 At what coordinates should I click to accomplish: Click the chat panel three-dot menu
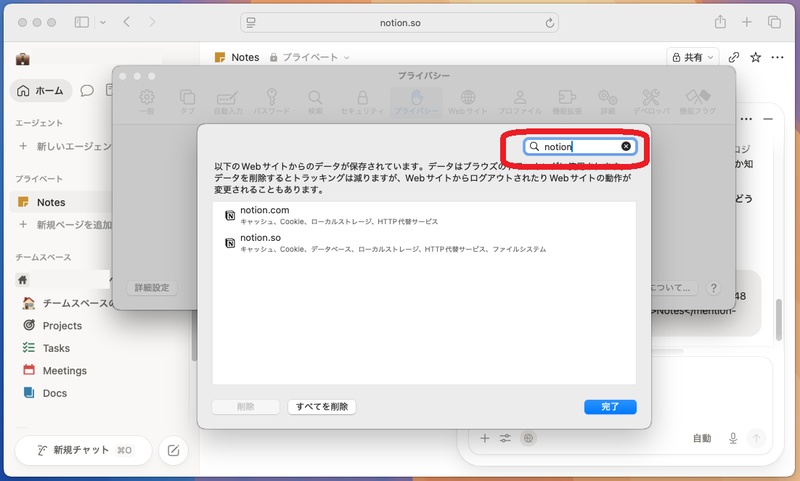[x=746, y=119]
